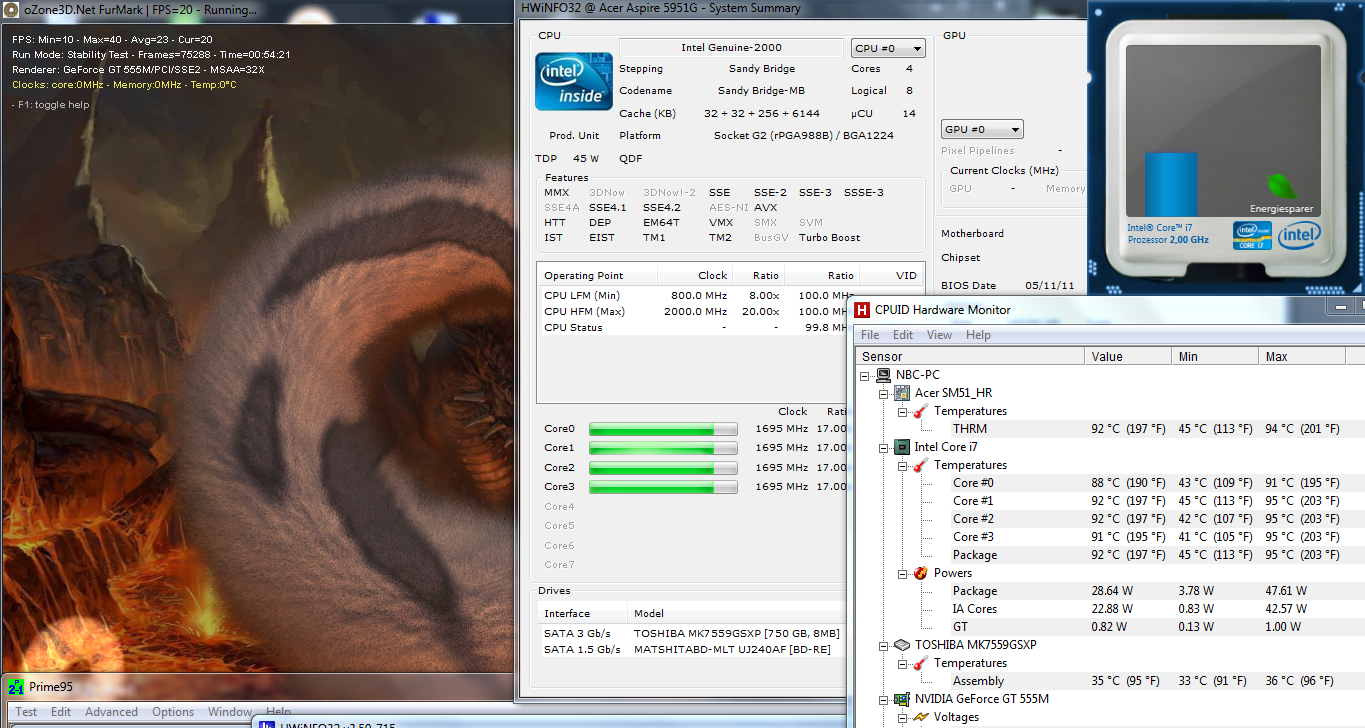
Task: Click the Powers flame icon
Action: point(920,573)
